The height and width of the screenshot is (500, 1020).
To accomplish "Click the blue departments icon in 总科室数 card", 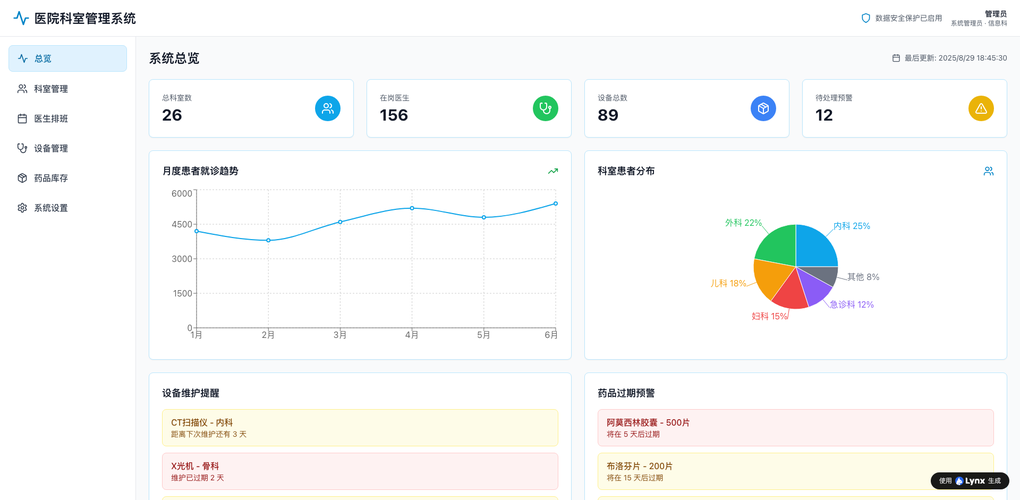I will click(328, 108).
